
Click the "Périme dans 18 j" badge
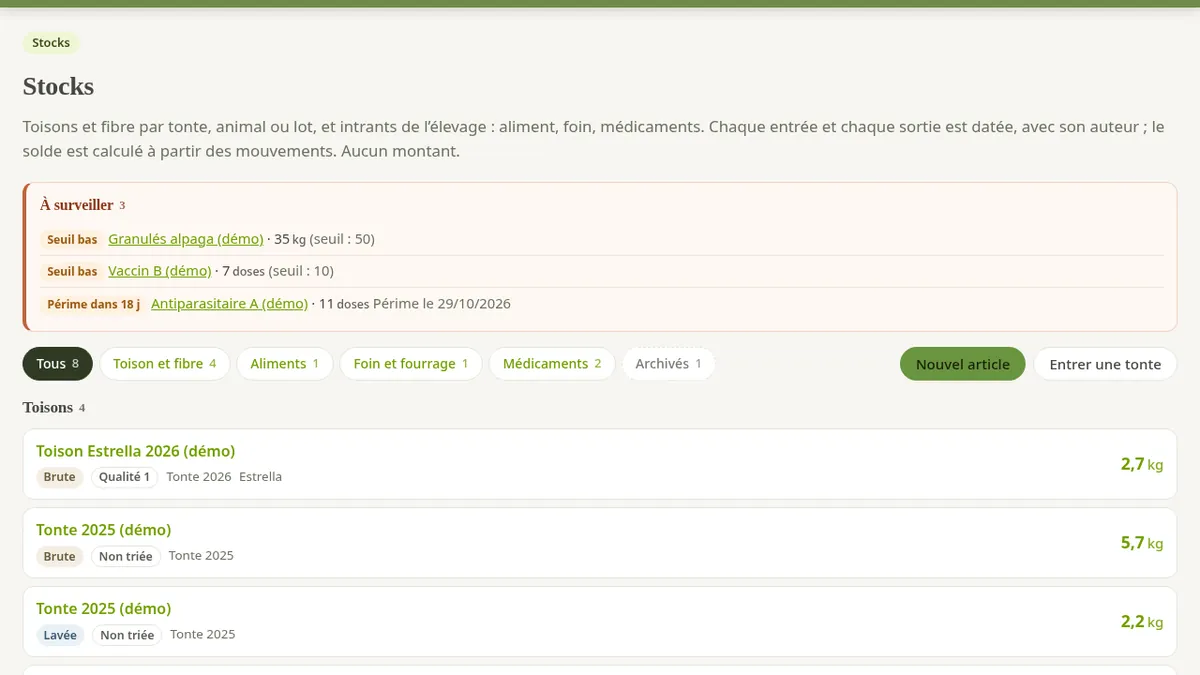[94, 304]
